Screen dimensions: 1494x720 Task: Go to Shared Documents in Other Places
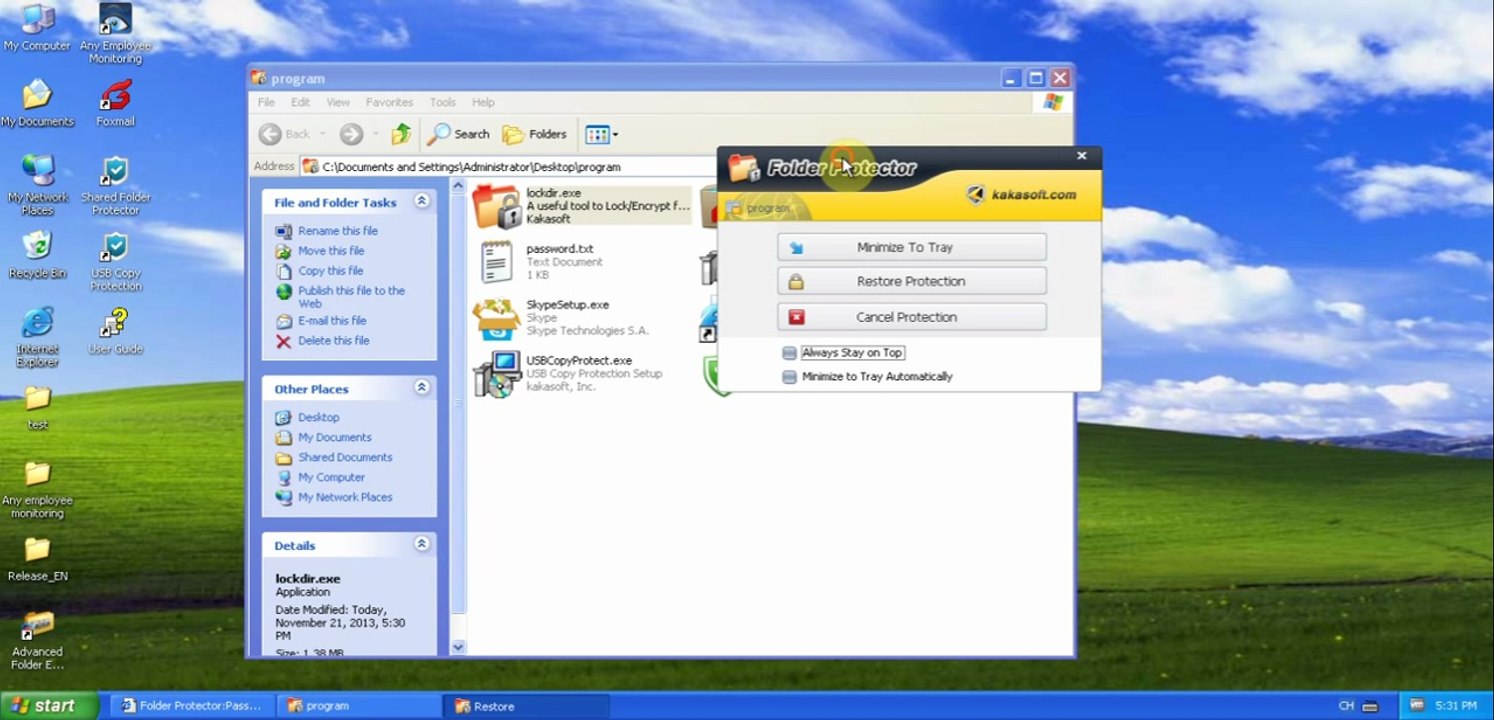click(x=345, y=457)
